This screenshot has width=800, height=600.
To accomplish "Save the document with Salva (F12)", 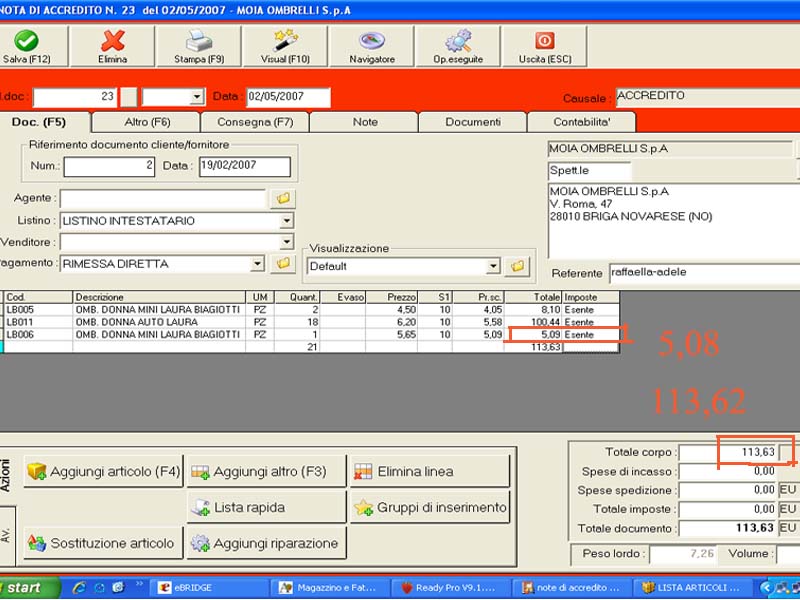I will [31, 46].
